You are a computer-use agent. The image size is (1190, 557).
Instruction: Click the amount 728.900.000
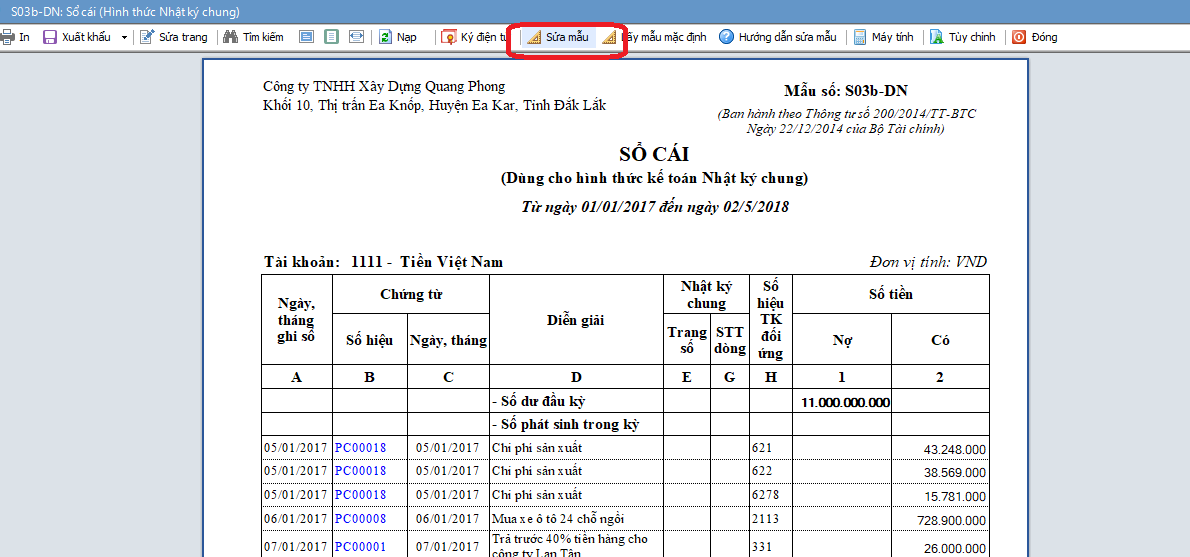click(x=951, y=521)
